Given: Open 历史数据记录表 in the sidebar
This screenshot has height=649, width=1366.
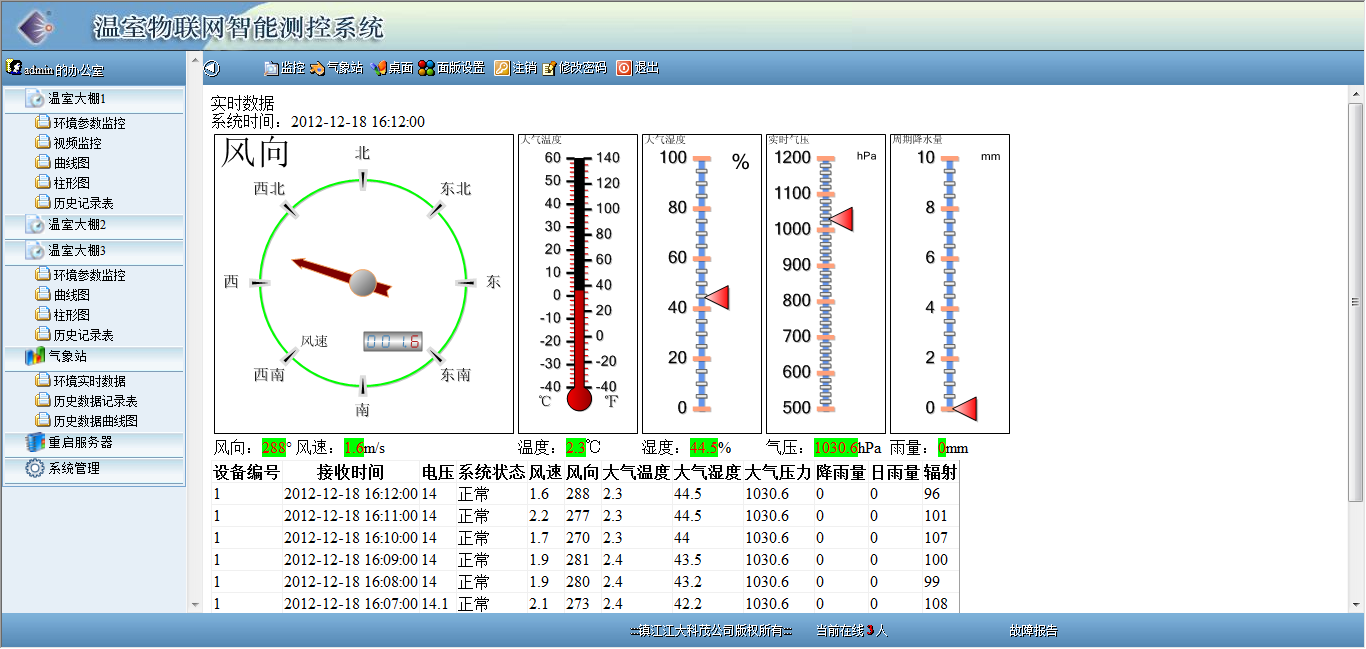Looking at the screenshot, I should (95, 401).
